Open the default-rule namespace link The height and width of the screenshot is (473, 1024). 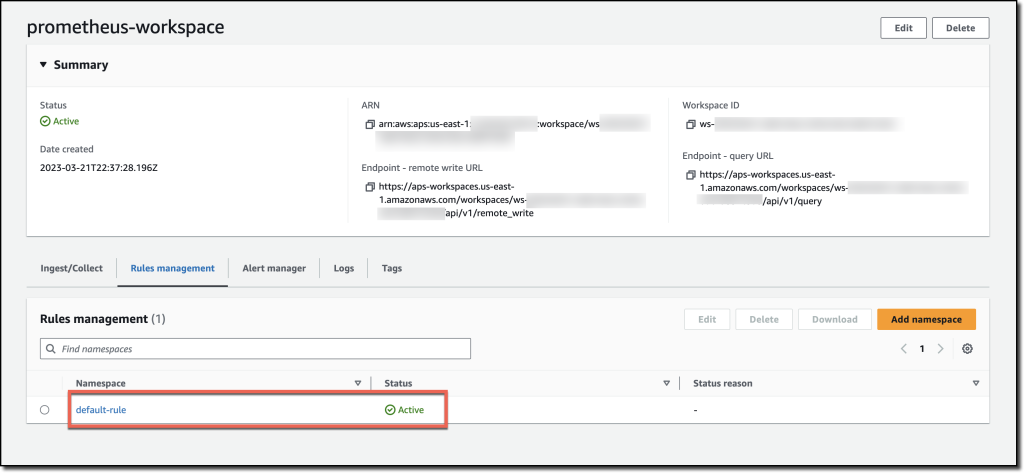coord(101,410)
